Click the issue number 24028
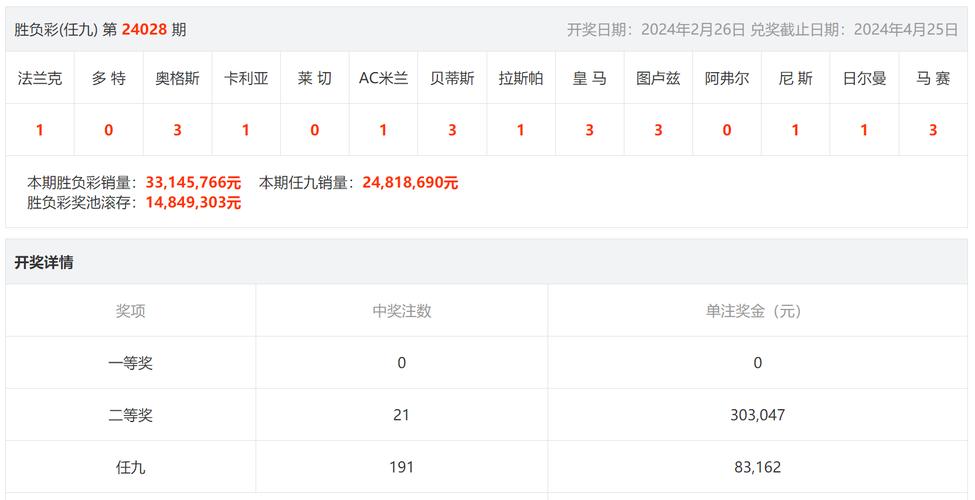The image size is (975, 500). [144, 29]
